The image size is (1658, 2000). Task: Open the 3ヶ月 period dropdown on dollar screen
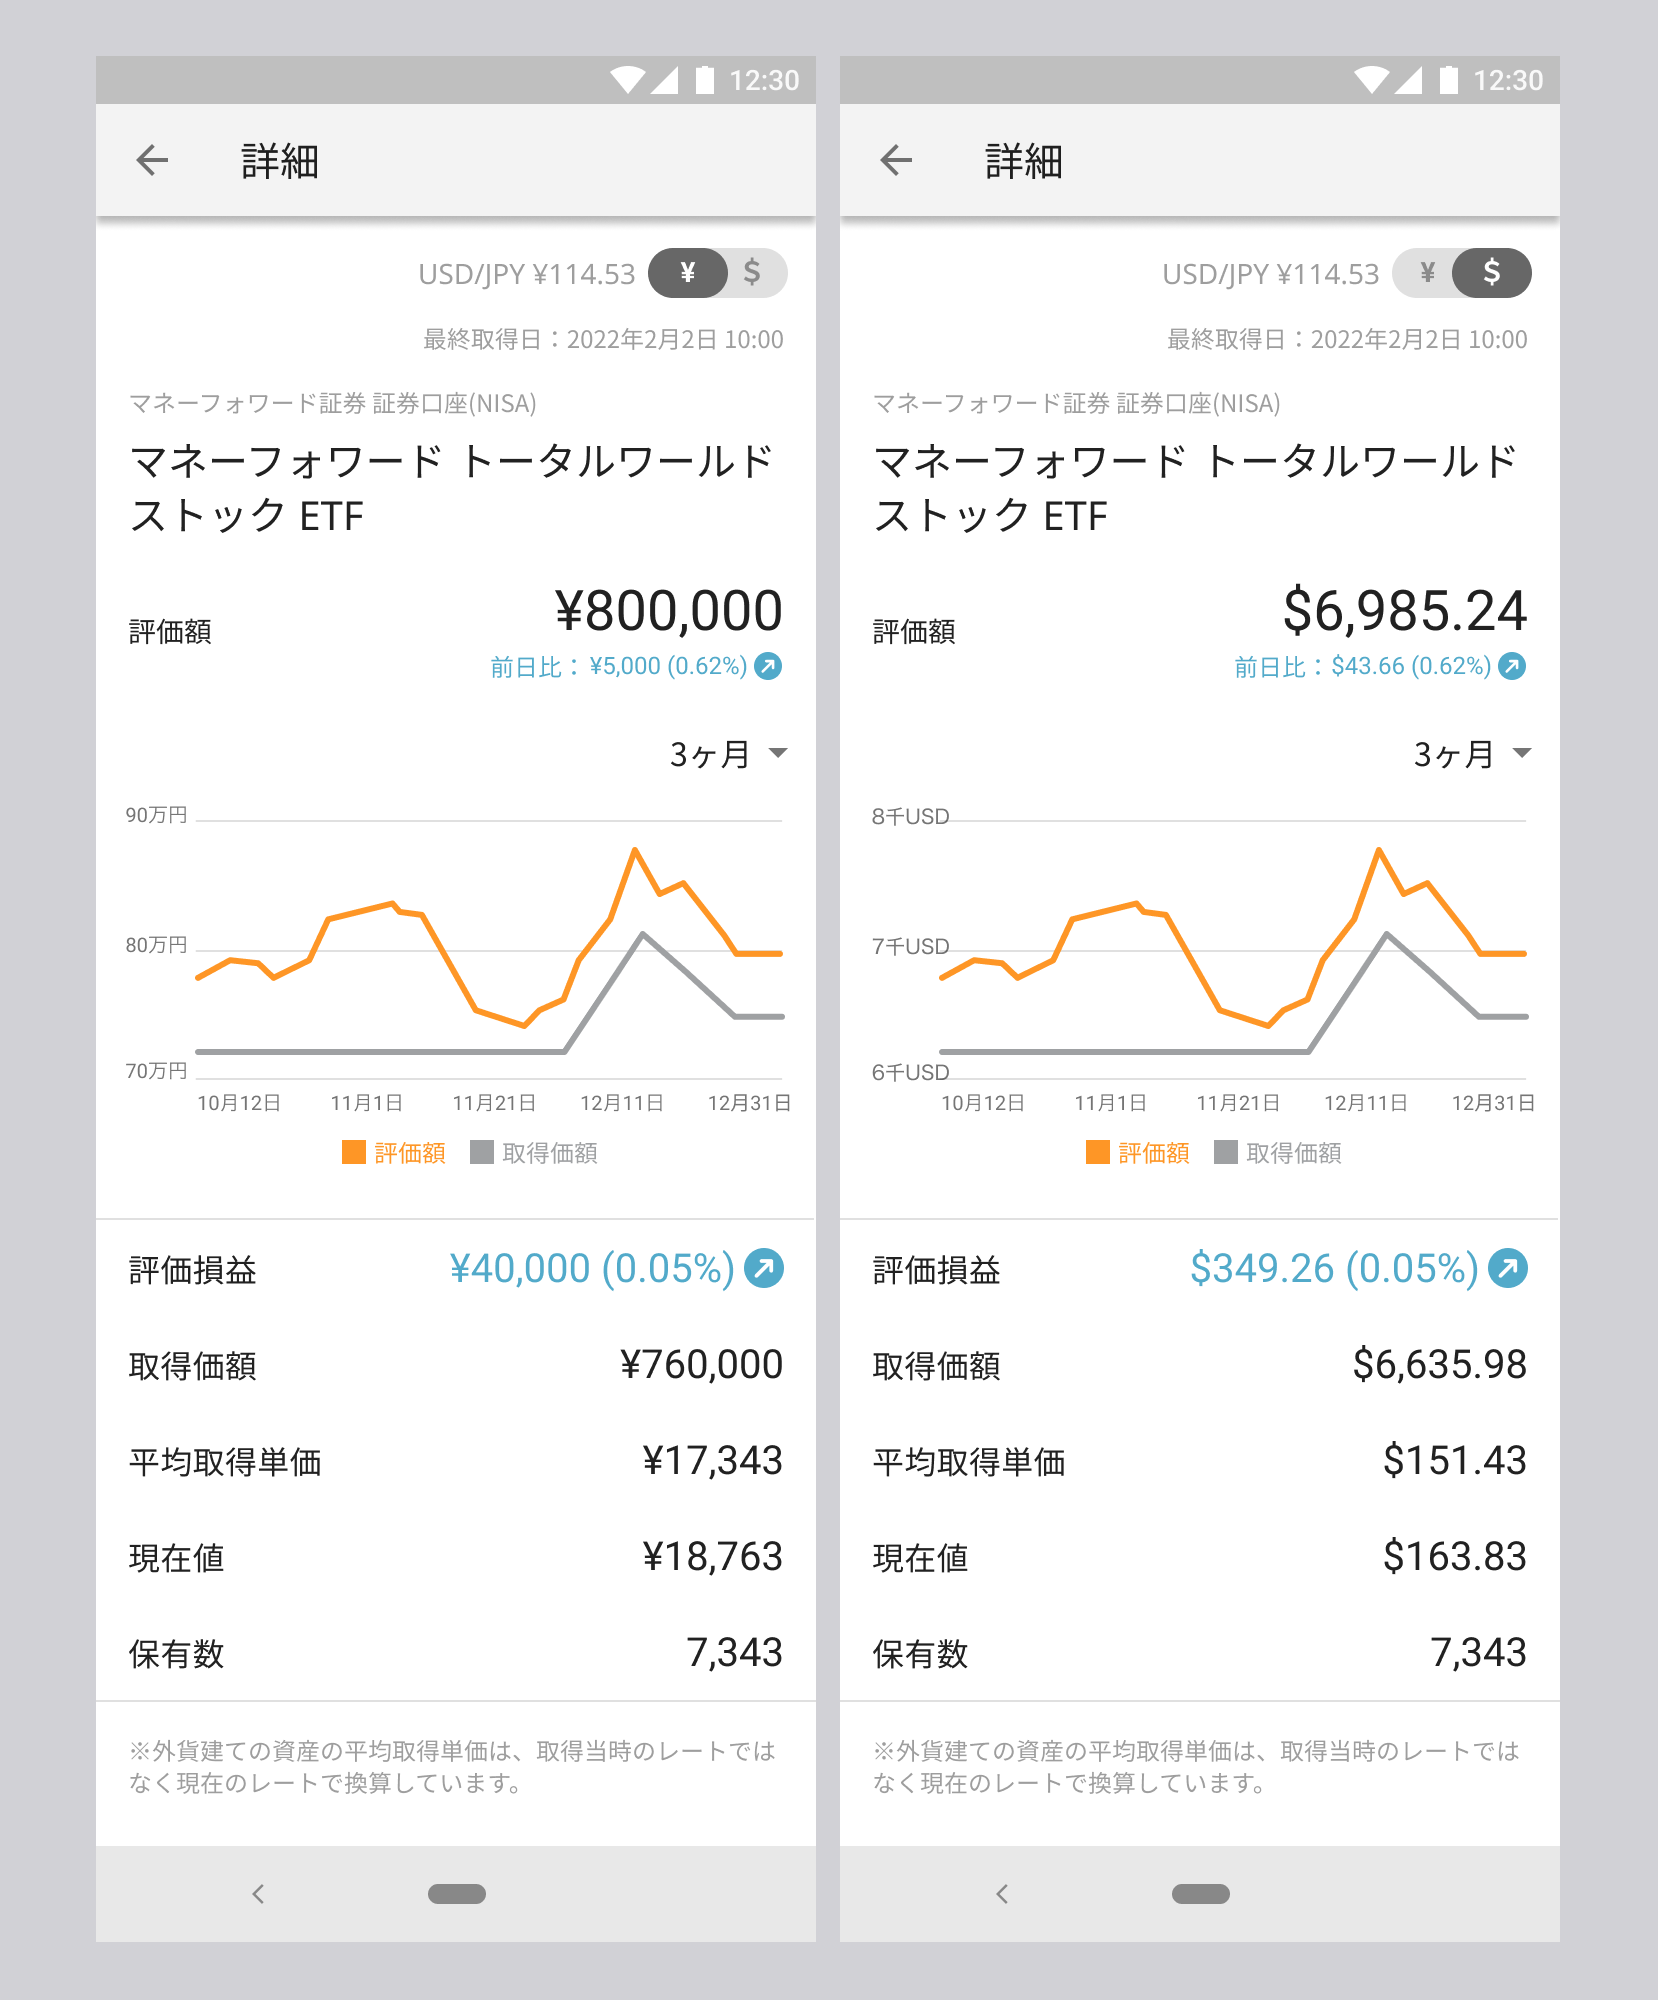coord(1472,754)
